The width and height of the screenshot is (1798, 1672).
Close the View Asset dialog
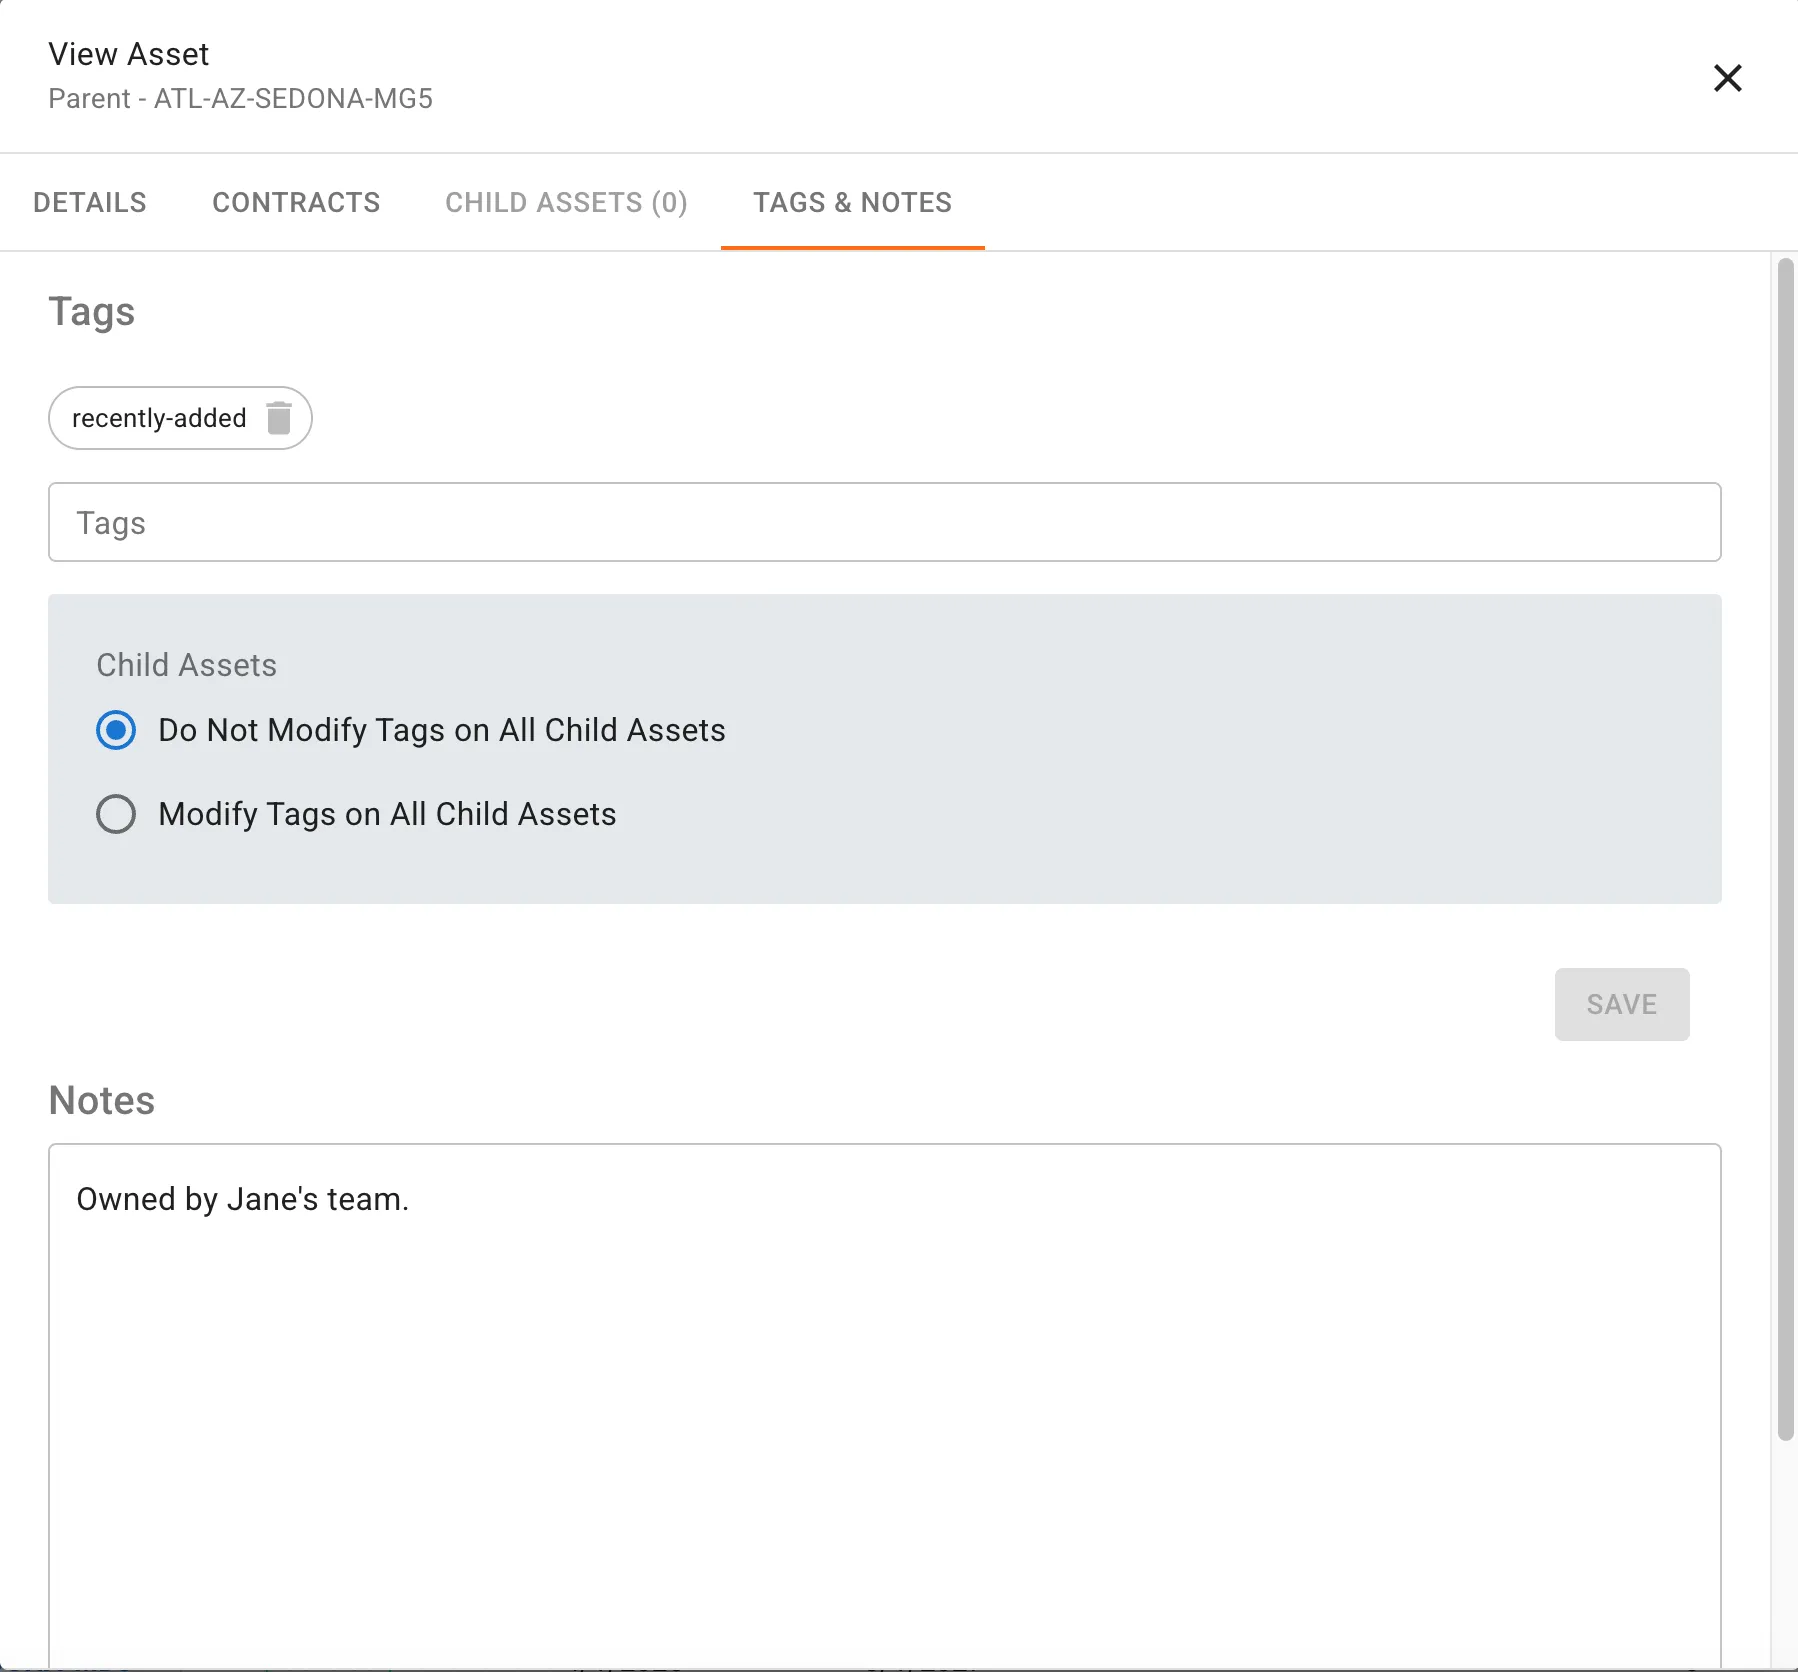click(x=1727, y=78)
